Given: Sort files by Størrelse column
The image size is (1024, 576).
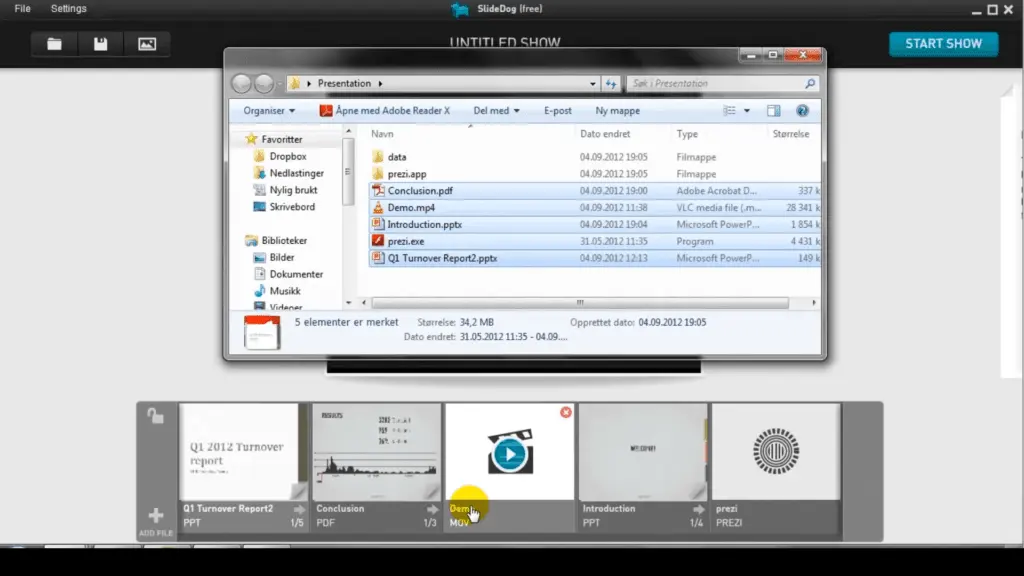Looking at the screenshot, I should point(793,134).
